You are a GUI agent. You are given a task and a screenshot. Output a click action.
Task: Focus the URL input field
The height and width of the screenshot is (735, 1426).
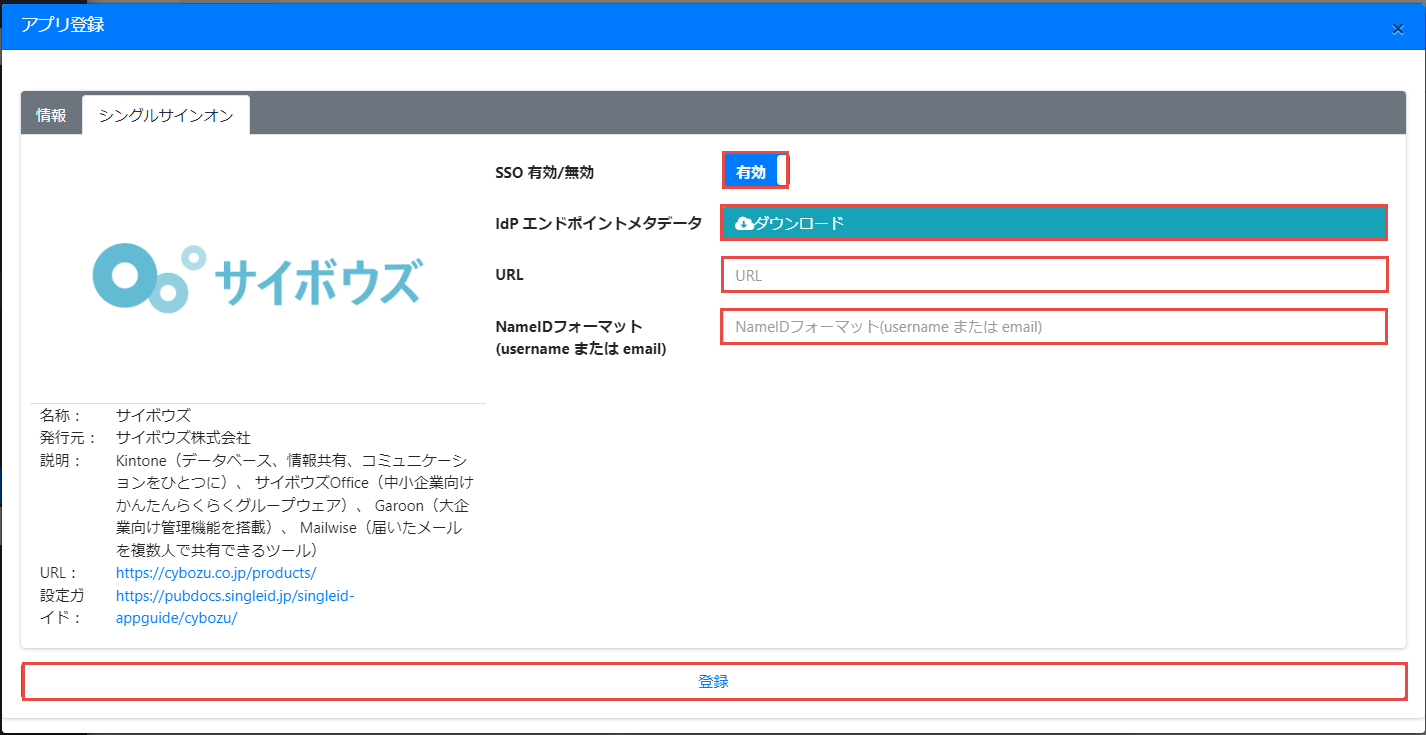pyautogui.click(x=1054, y=275)
